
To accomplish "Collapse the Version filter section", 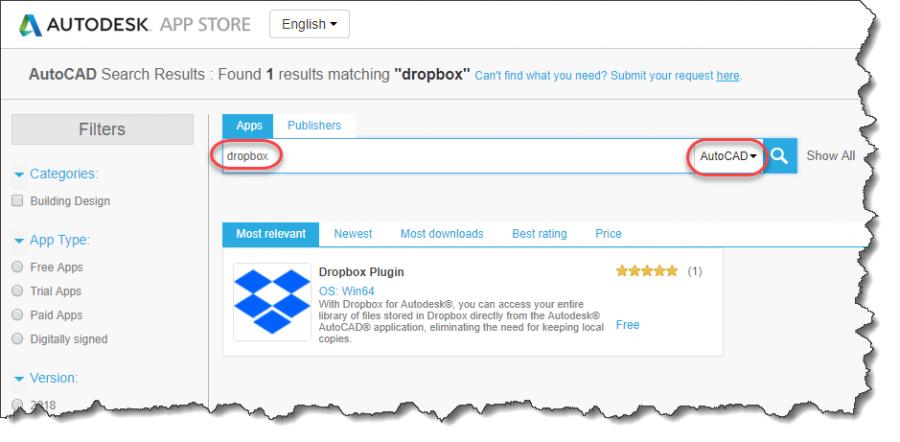I will [x=19, y=378].
